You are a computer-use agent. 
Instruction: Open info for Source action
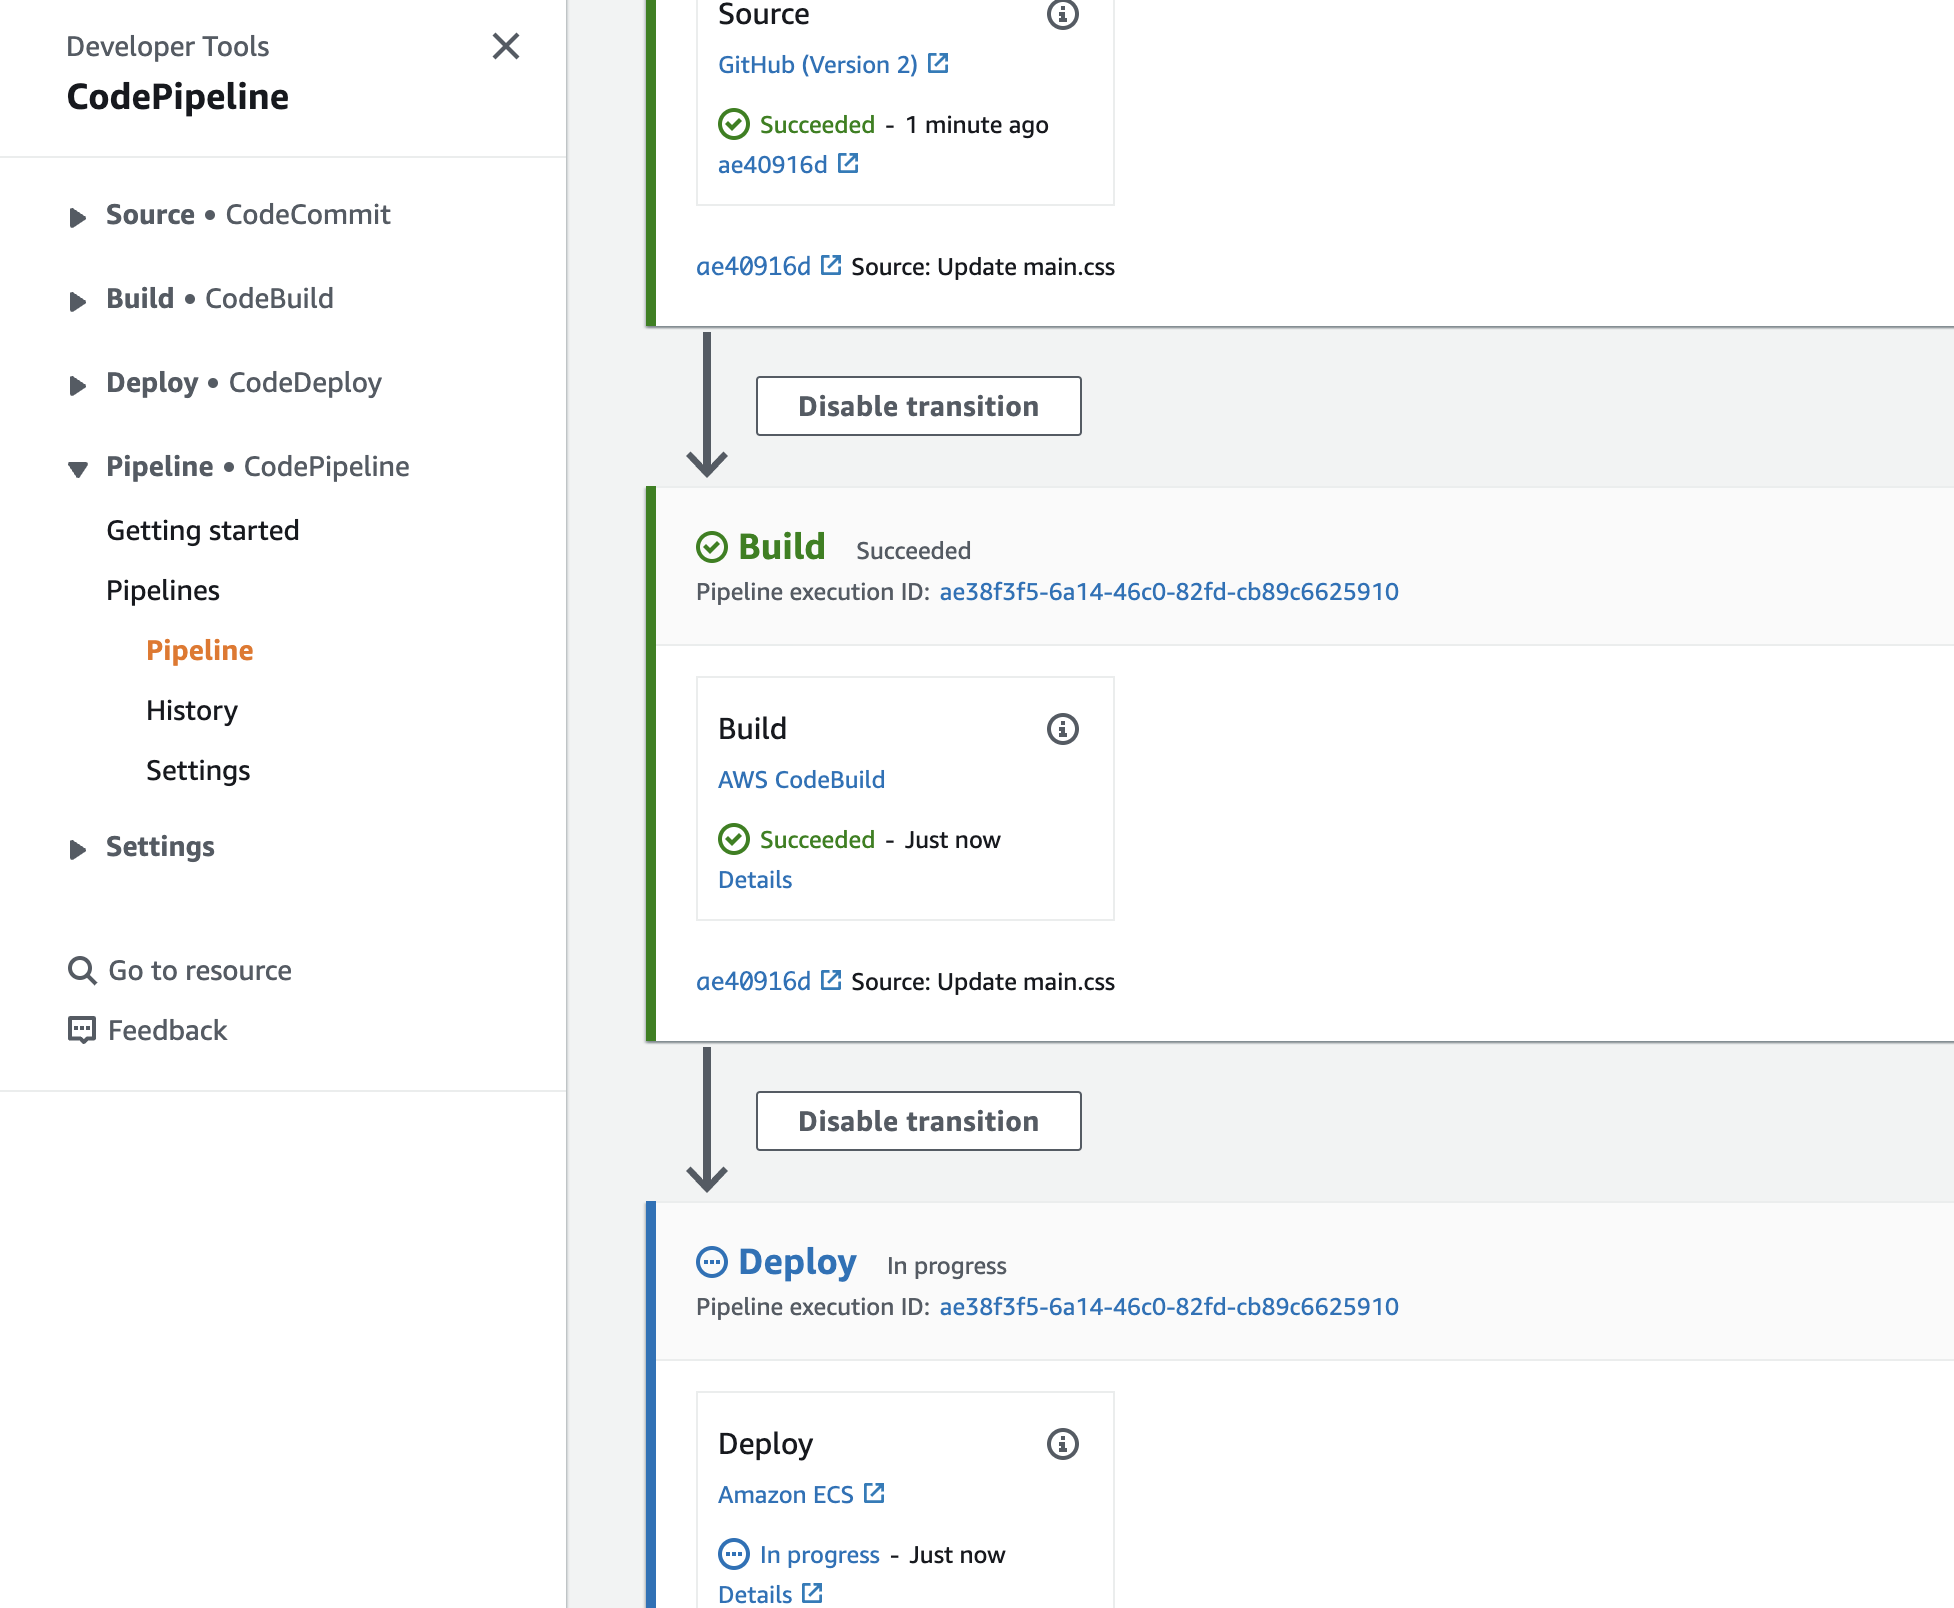tap(1062, 14)
